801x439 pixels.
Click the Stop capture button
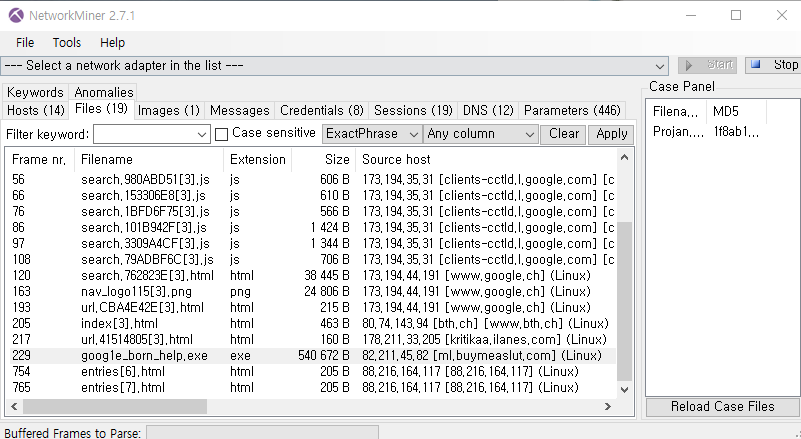tap(773, 65)
